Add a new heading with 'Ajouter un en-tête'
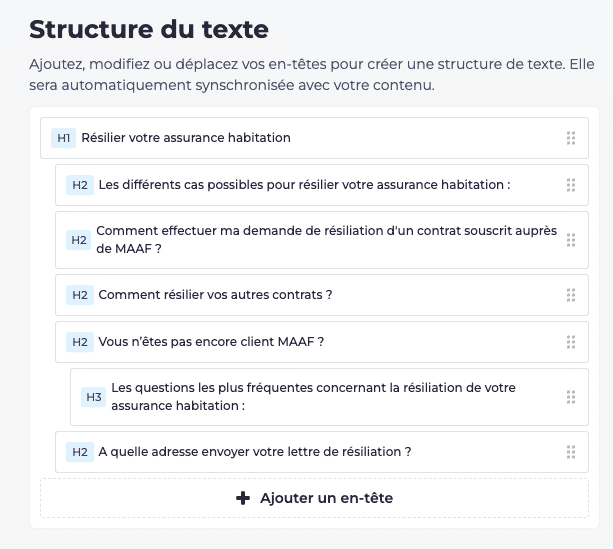 pyautogui.click(x=314, y=498)
